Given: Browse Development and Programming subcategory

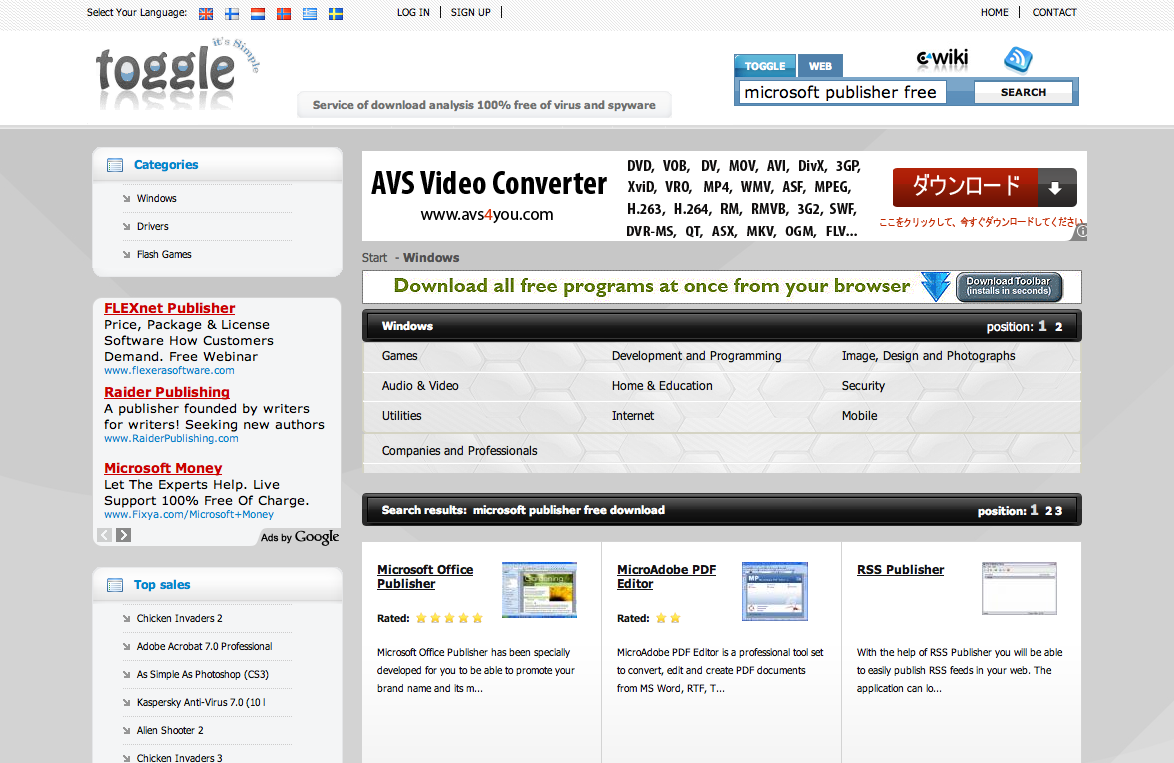Looking at the screenshot, I should 696,356.
